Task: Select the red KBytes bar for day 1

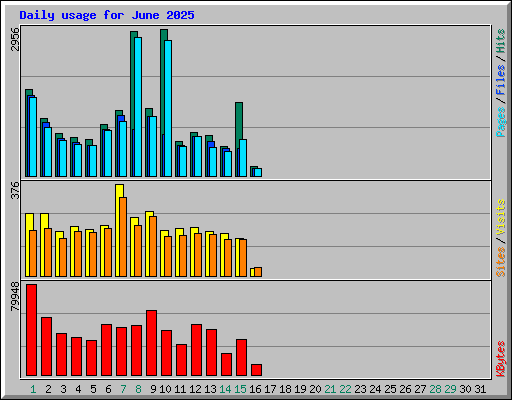Action: pos(31,330)
